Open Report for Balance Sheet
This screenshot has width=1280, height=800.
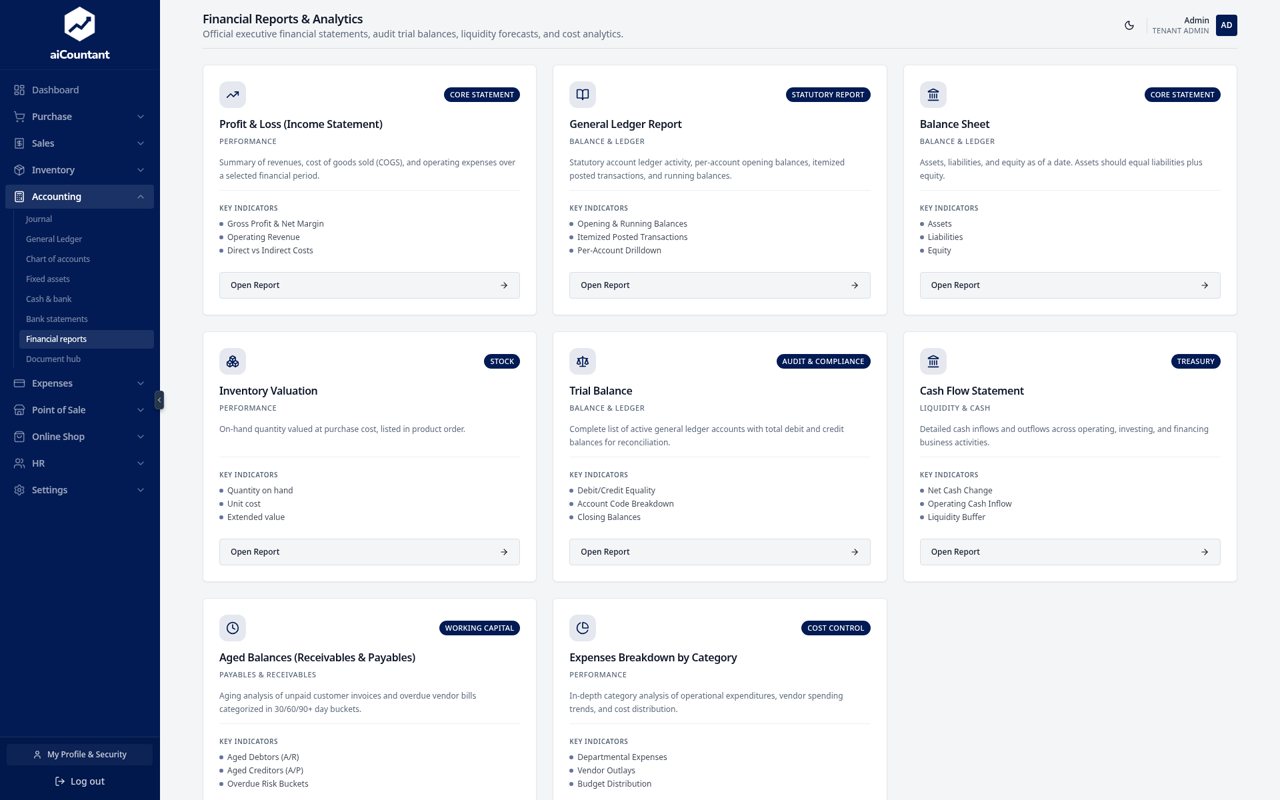pos(1070,285)
